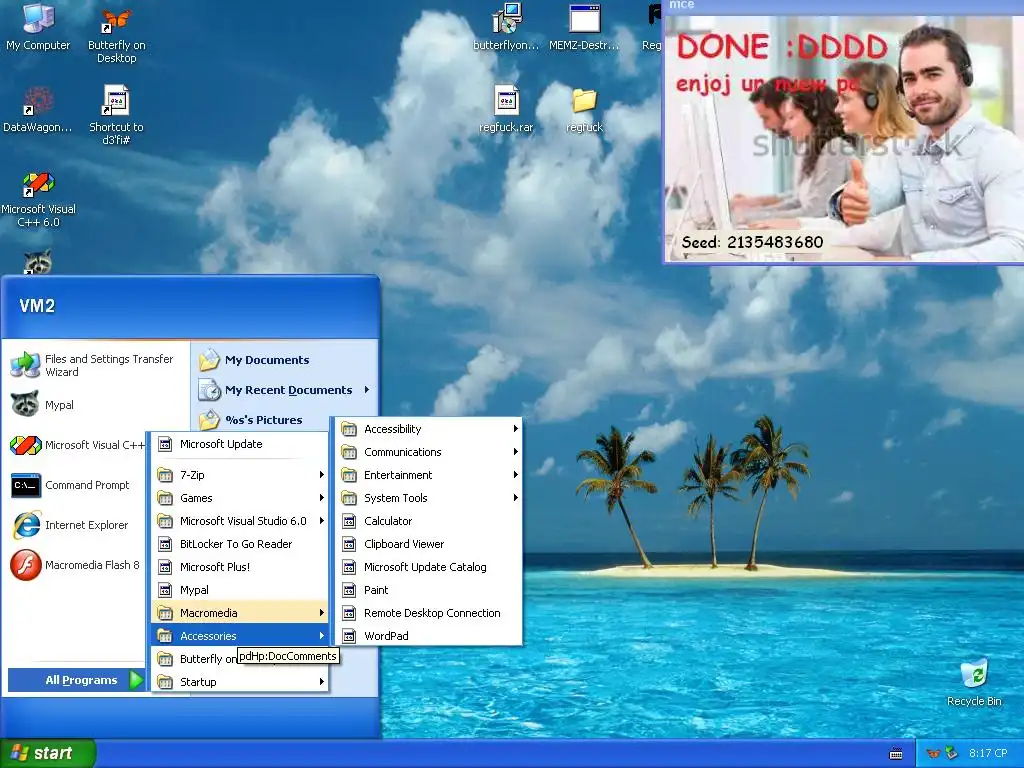
Task: Launch Paint from Accessories menu
Action: [427, 590]
